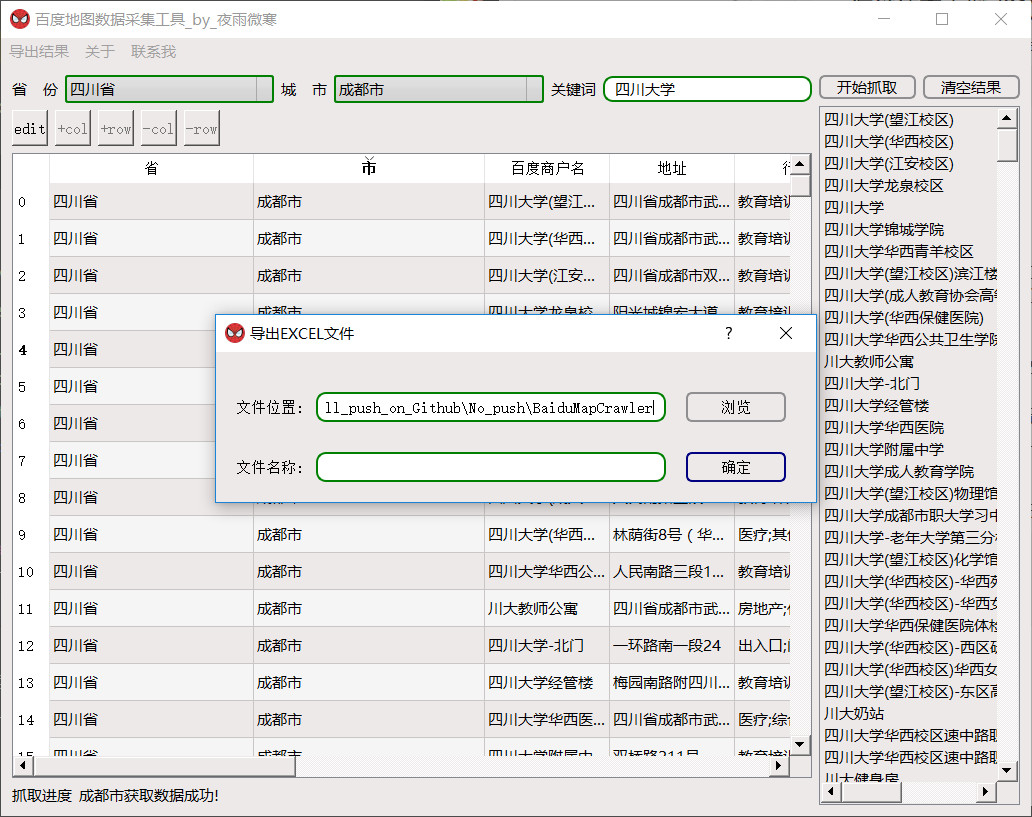Viewport: 1032px width, 817px height.
Task: Select 川大奶站 in the results list
Action: pyautogui.click(x=910, y=713)
